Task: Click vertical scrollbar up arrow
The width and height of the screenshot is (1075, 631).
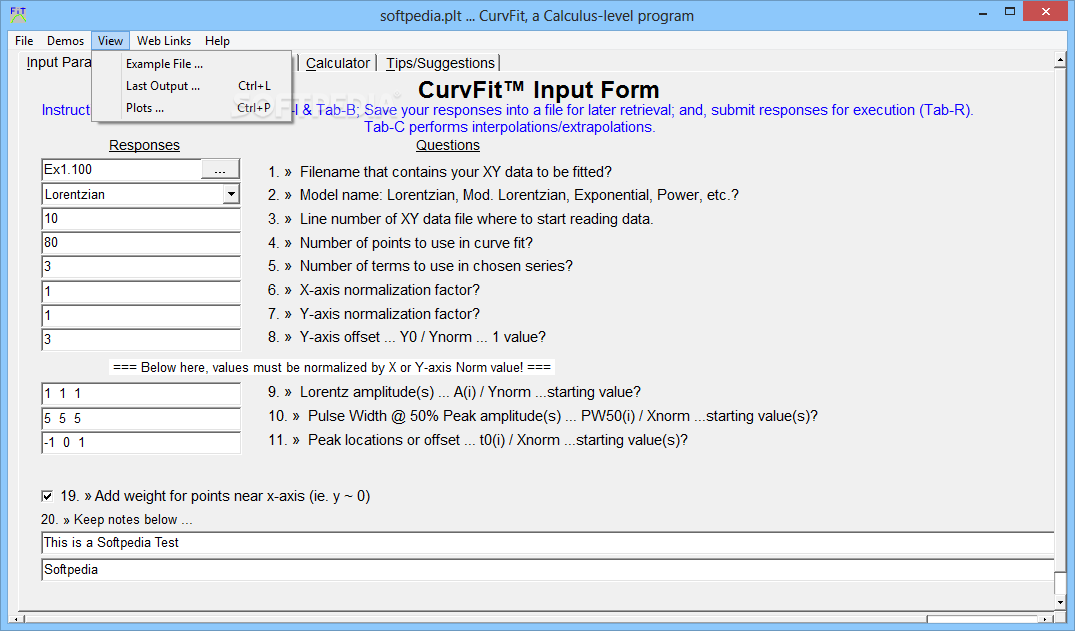Action: 1061,60
